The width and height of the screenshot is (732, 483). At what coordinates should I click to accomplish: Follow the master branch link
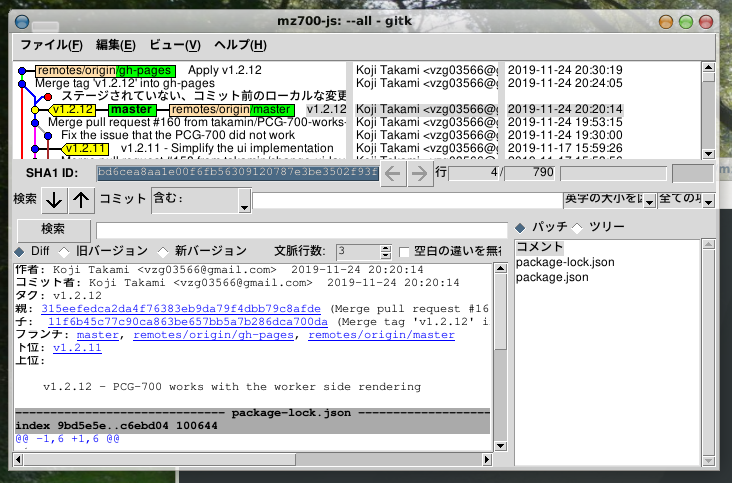click(98, 335)
